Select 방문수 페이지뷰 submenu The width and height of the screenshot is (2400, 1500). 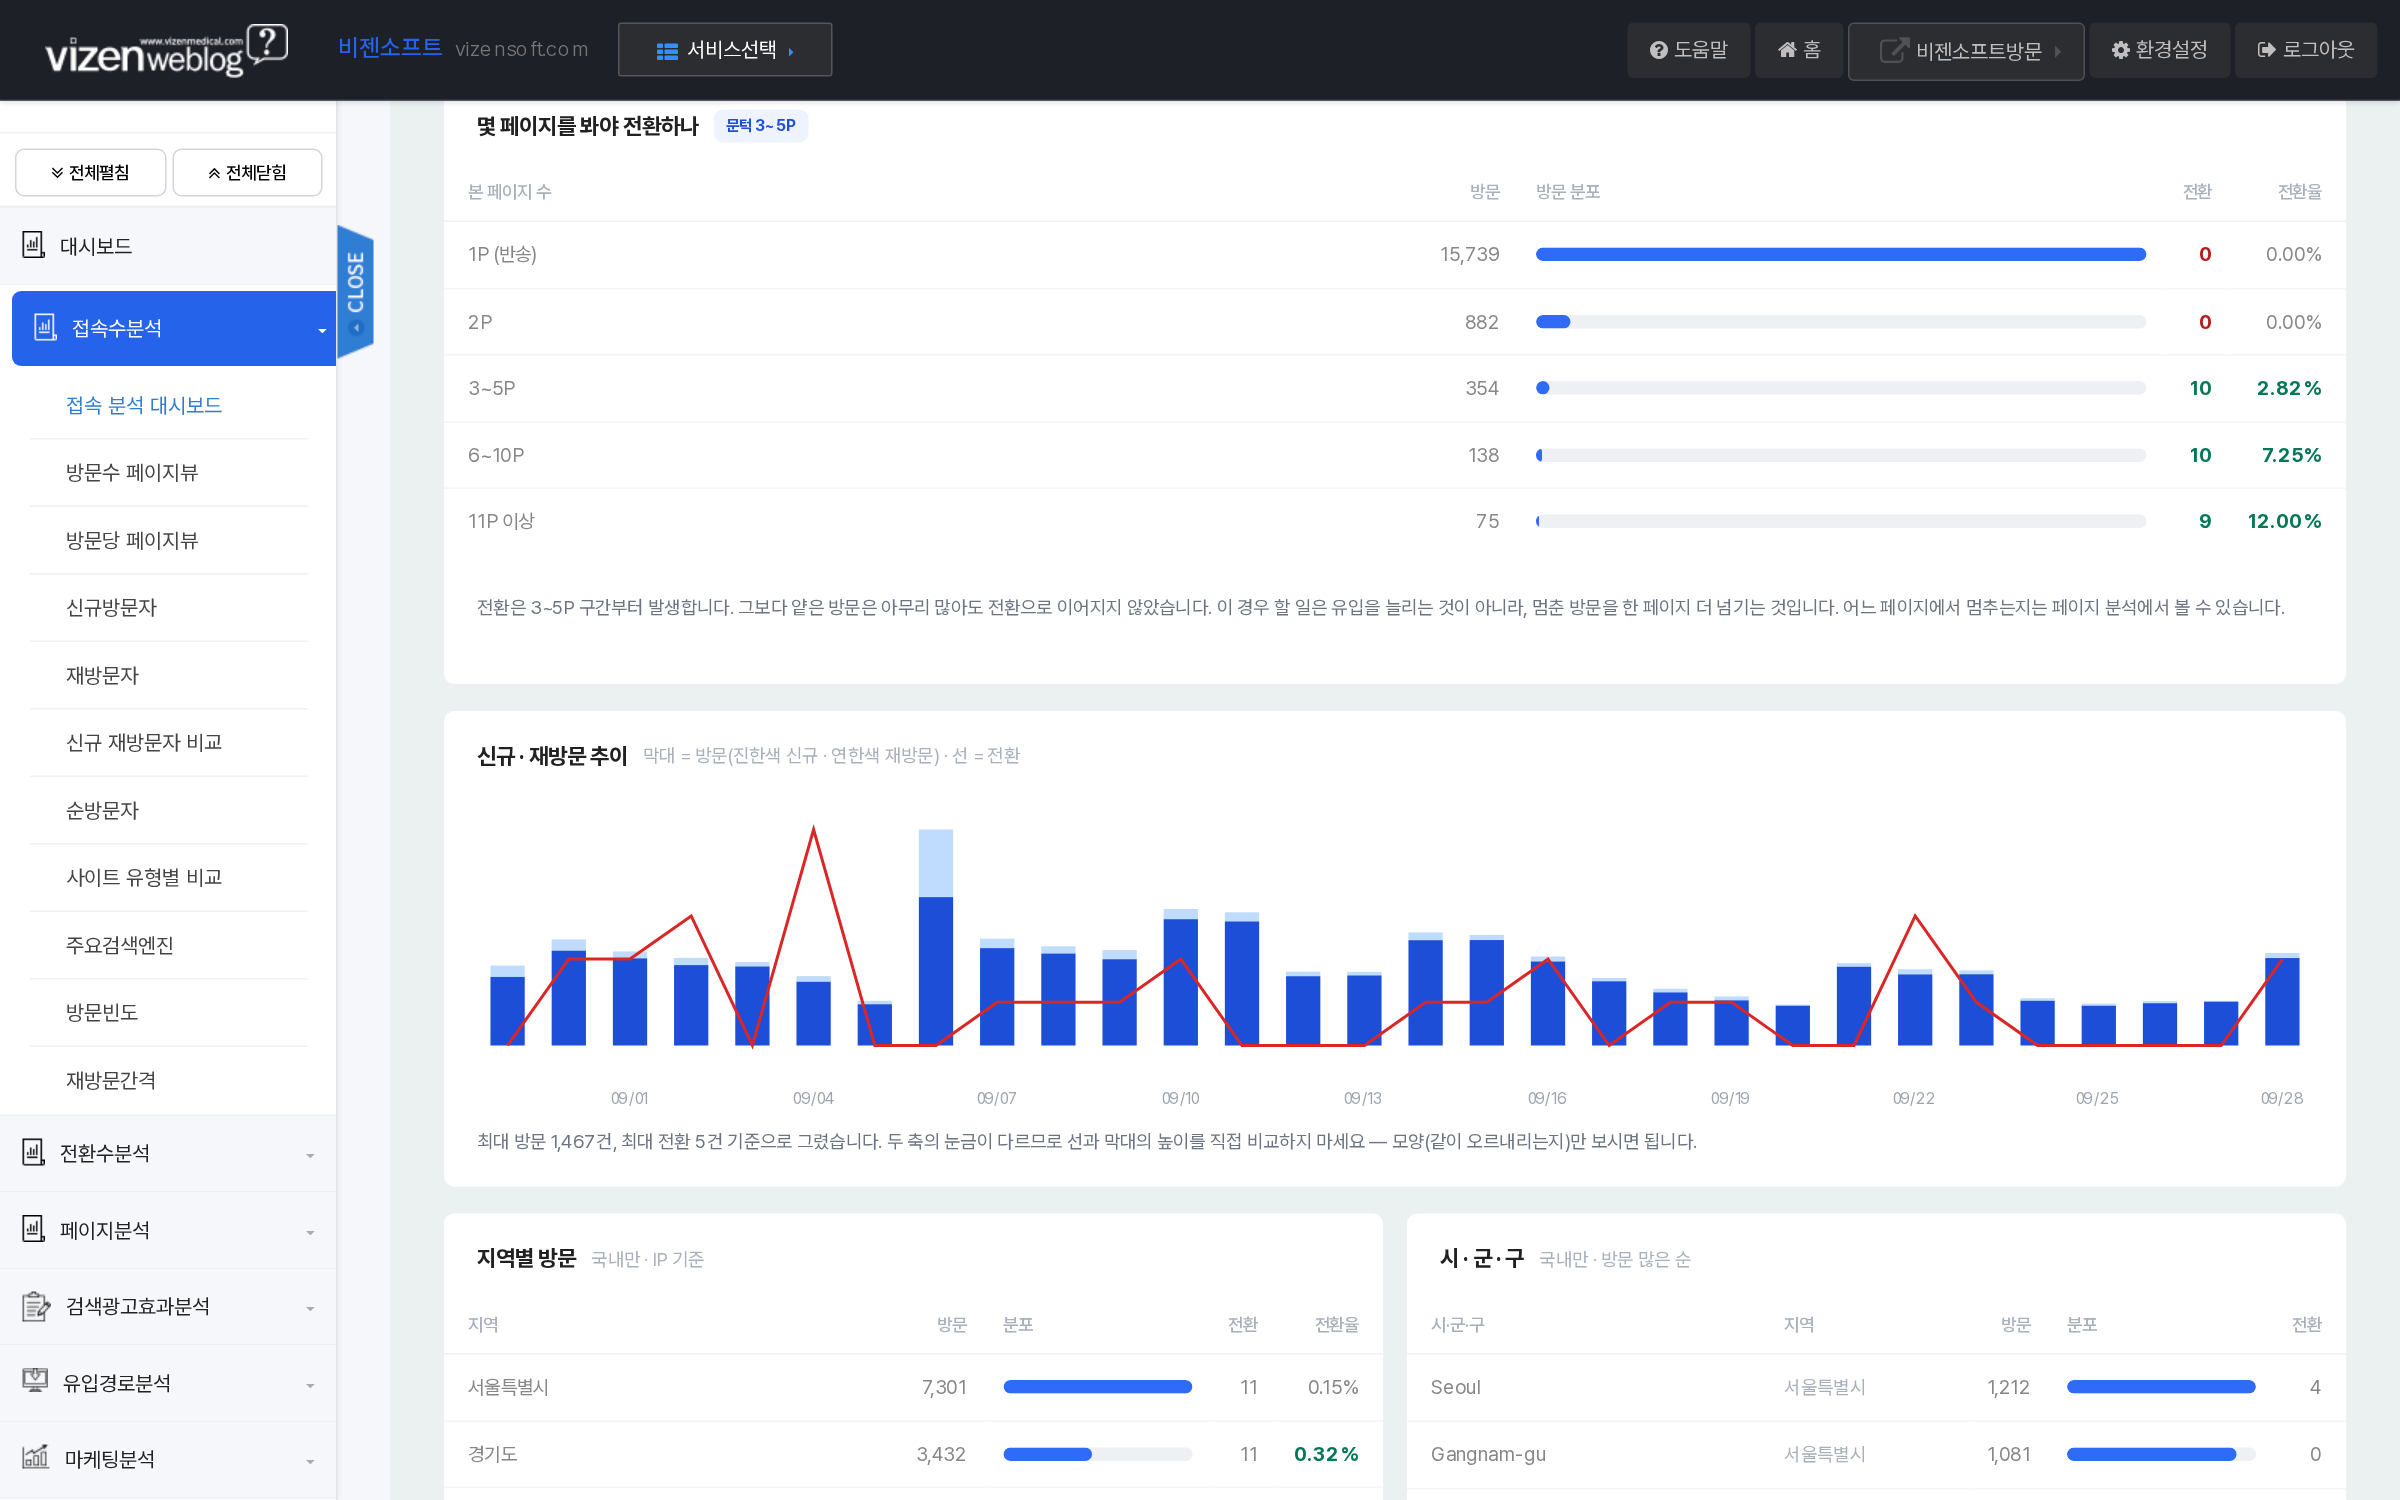click(132, 473)
